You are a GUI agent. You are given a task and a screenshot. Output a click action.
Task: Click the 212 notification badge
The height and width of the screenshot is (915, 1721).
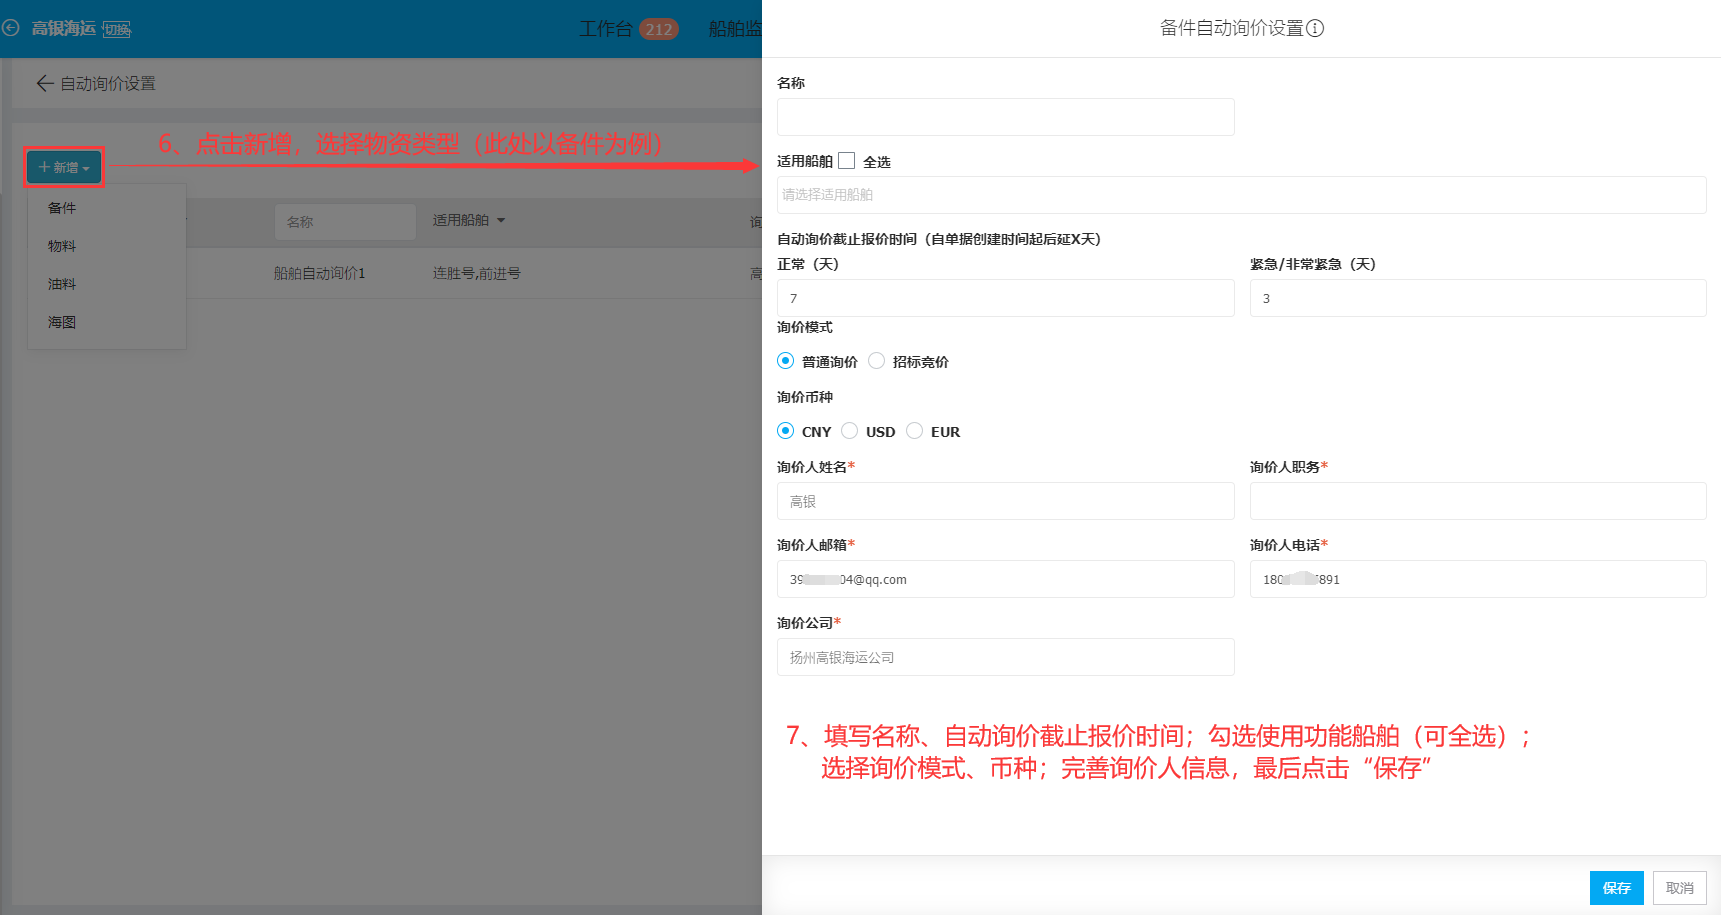point(659,29)
